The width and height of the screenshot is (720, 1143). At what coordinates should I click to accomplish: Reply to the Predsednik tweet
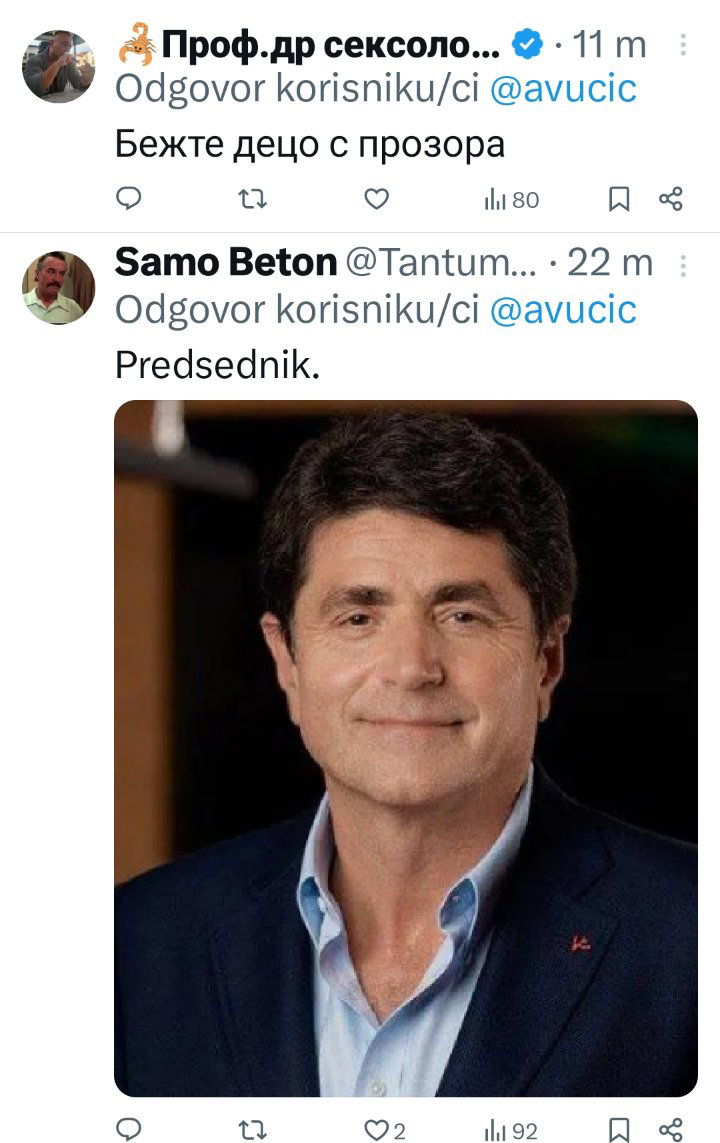[x=129, y=1129]
